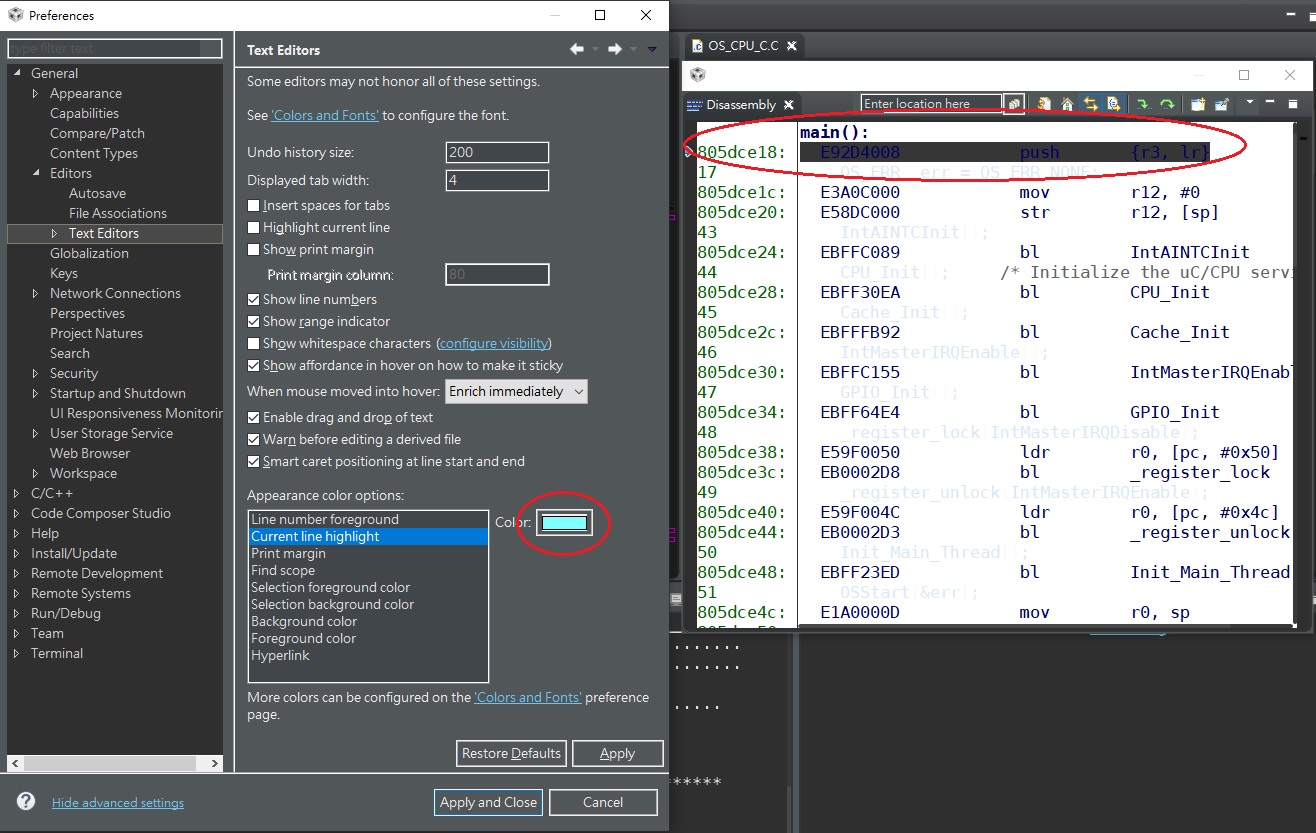Viewport: 1316px width, 833px height.
Task: Close the OS_CPU_C.C editor tab
Action: pos(791,46)
